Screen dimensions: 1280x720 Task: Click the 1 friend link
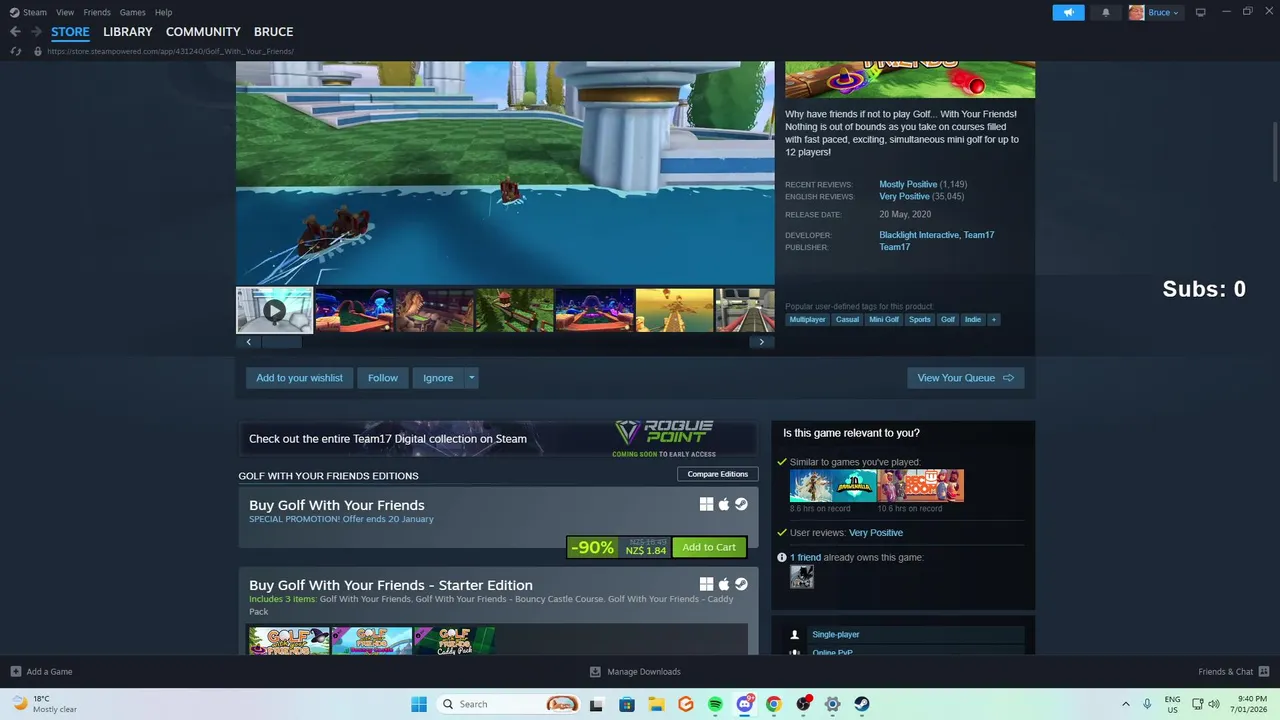point(805,557)
